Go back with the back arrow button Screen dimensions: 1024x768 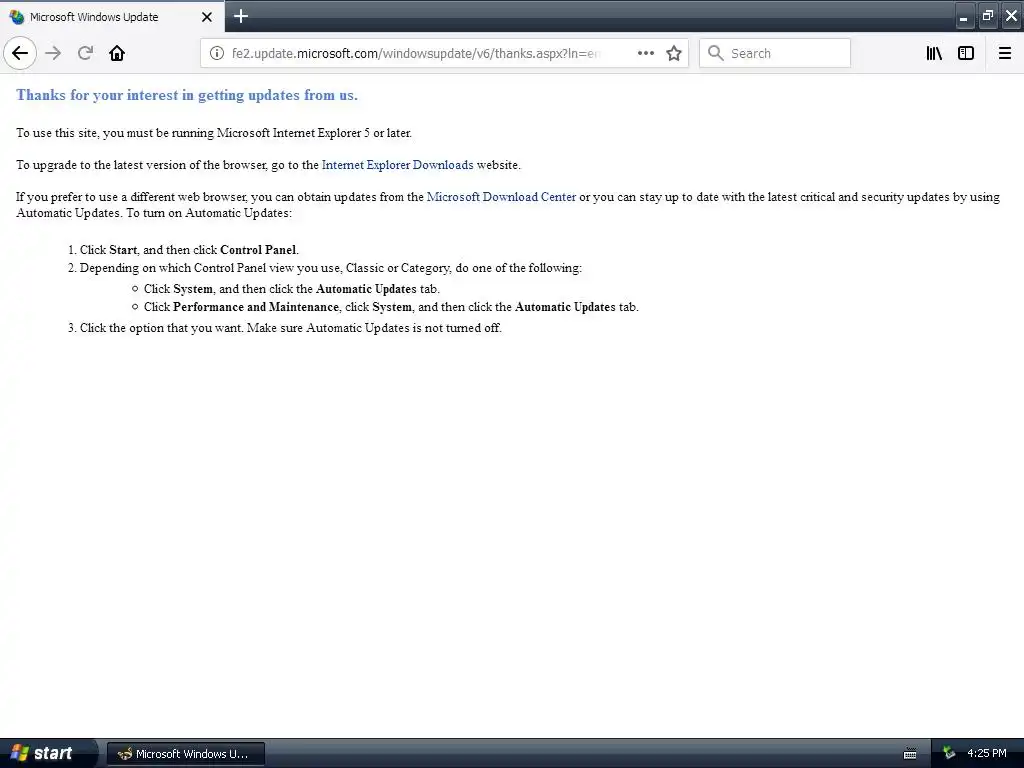(x=20, y=53)
